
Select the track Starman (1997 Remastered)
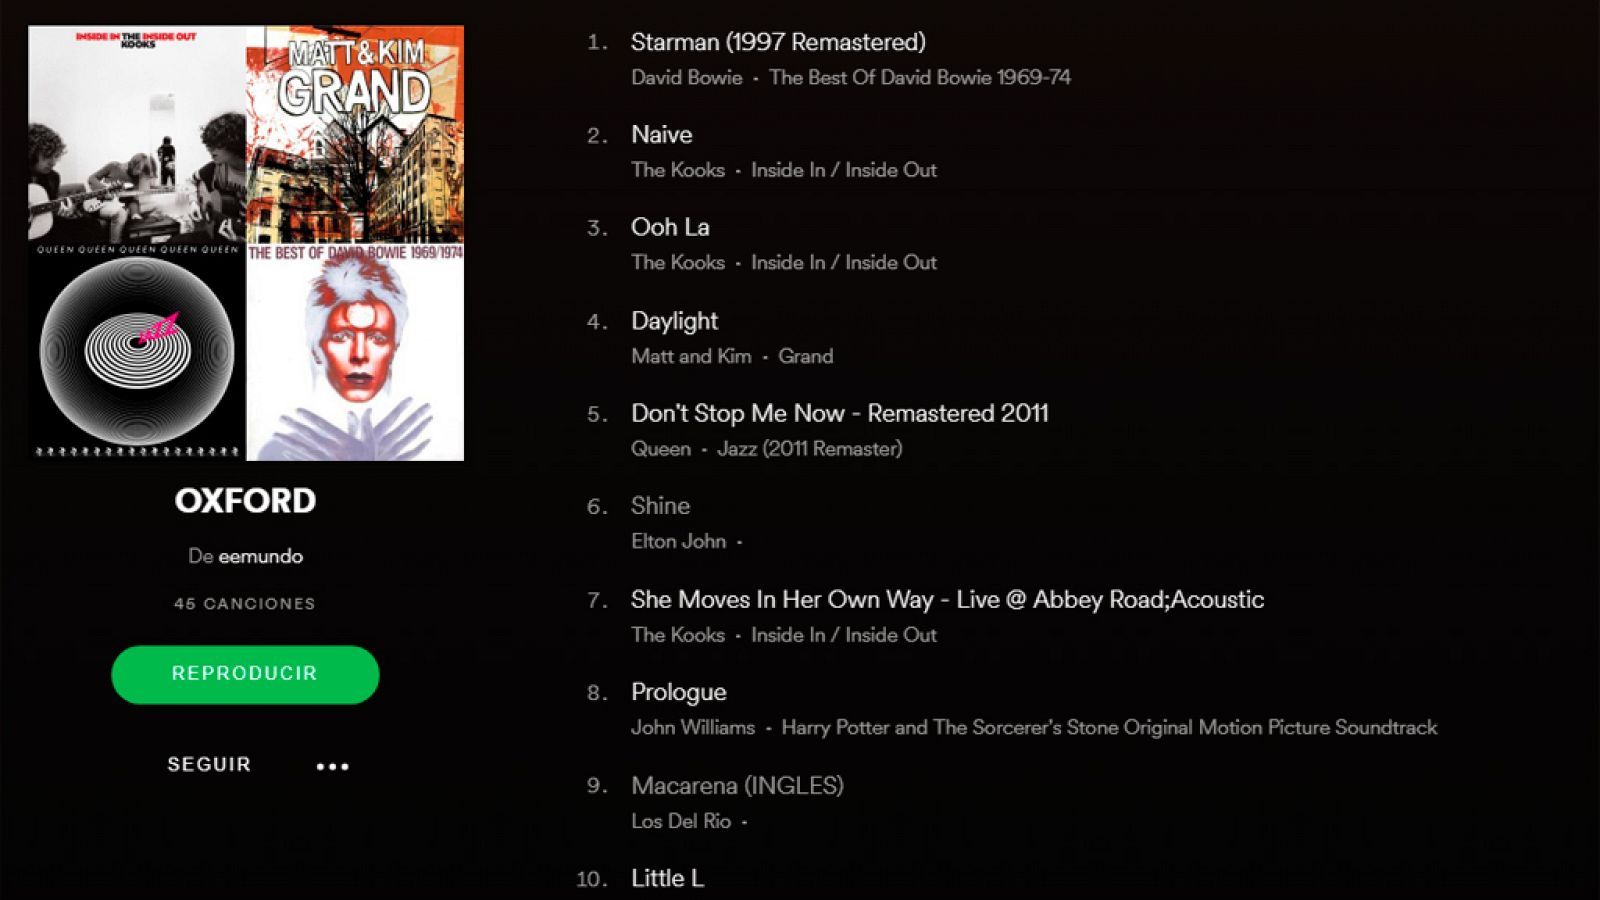click(778, 42)
